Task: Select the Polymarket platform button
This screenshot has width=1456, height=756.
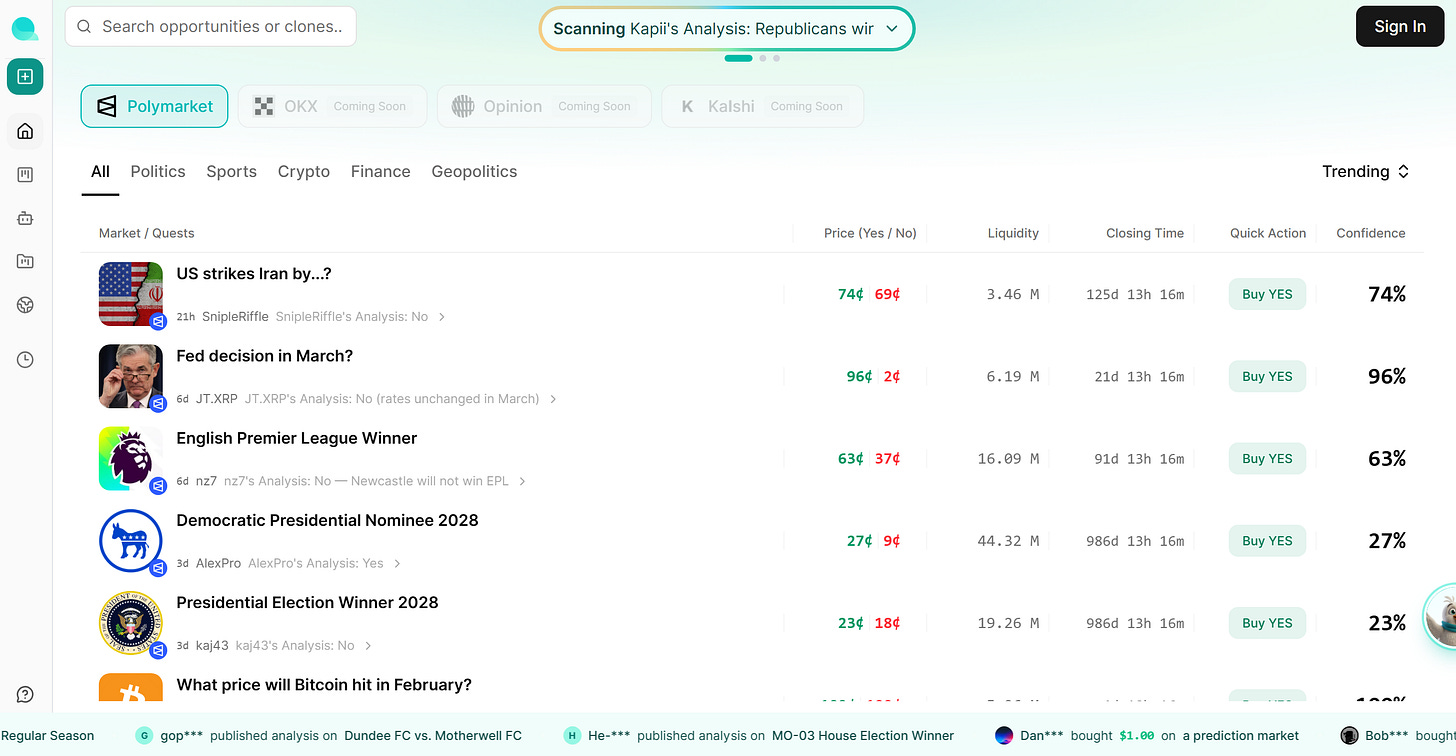Action: click(154, 106)
